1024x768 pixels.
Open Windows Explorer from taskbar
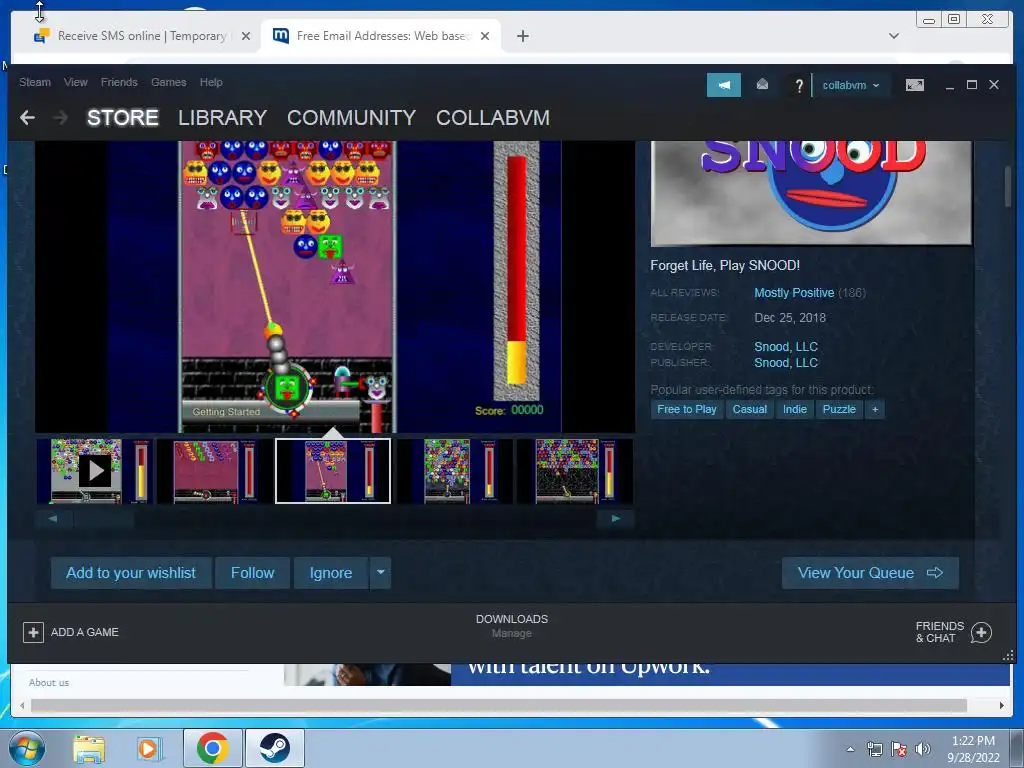coord(89,749)
